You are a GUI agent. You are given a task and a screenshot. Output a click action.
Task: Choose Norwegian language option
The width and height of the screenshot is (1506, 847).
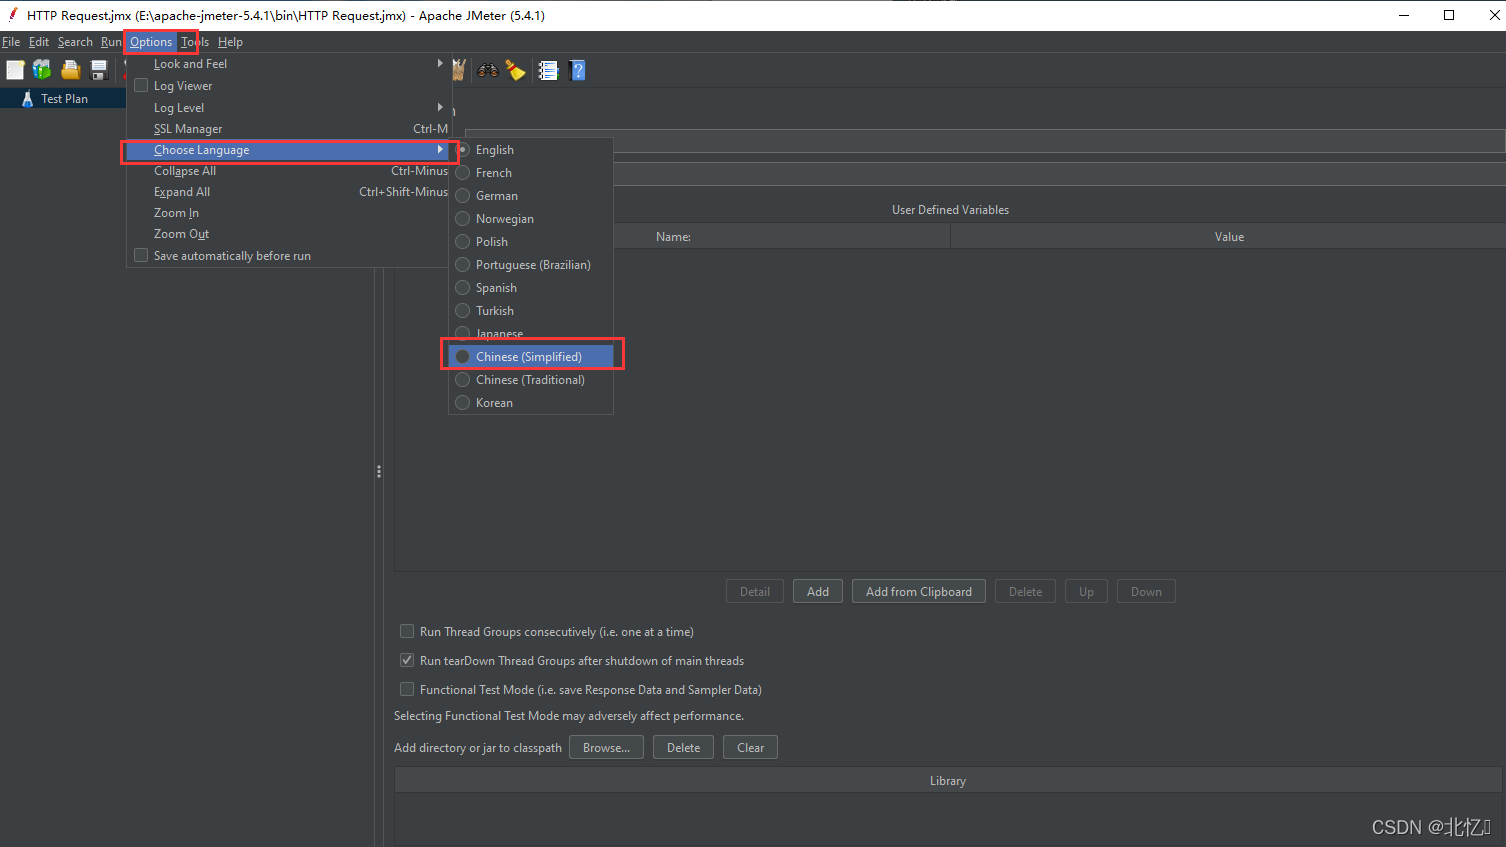click(531, 219)
